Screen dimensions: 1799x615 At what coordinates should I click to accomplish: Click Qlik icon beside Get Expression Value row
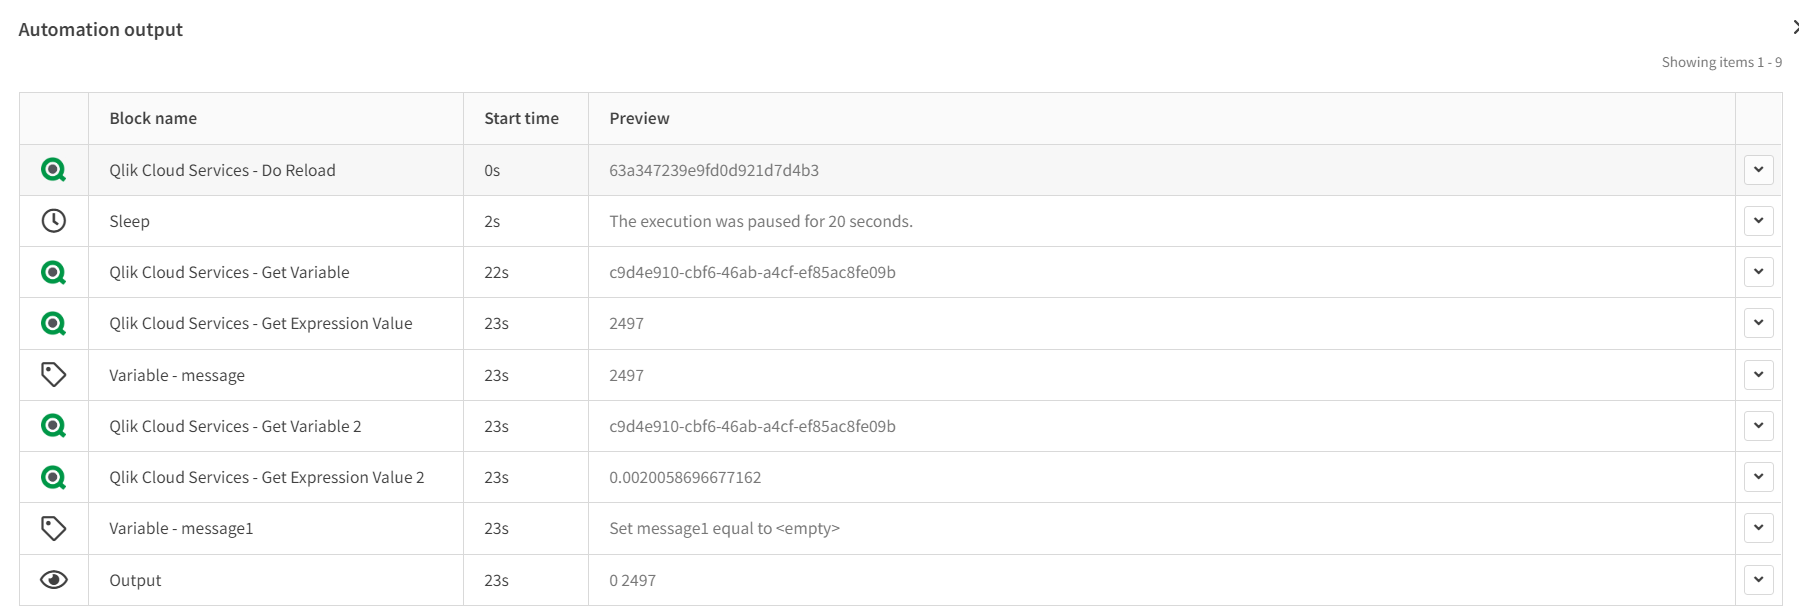[x=54, y=323]
